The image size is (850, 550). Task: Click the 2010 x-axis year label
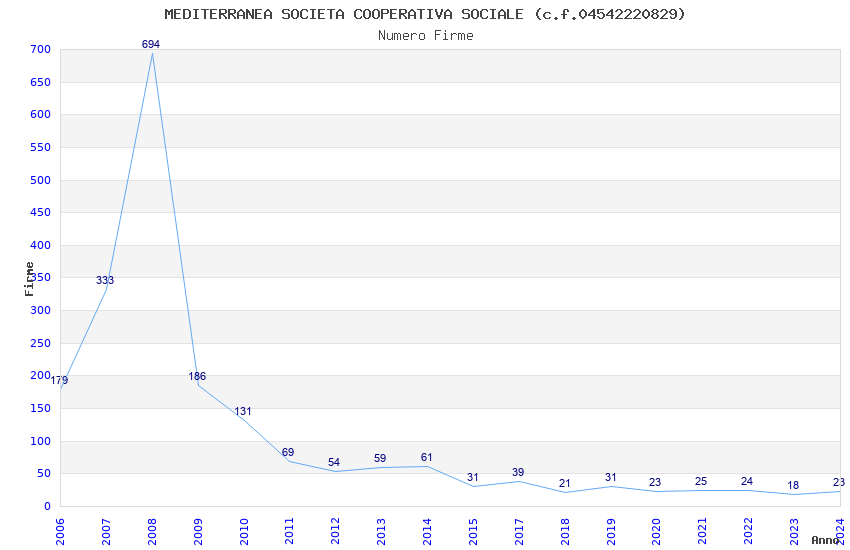click(x=243, y=532)
